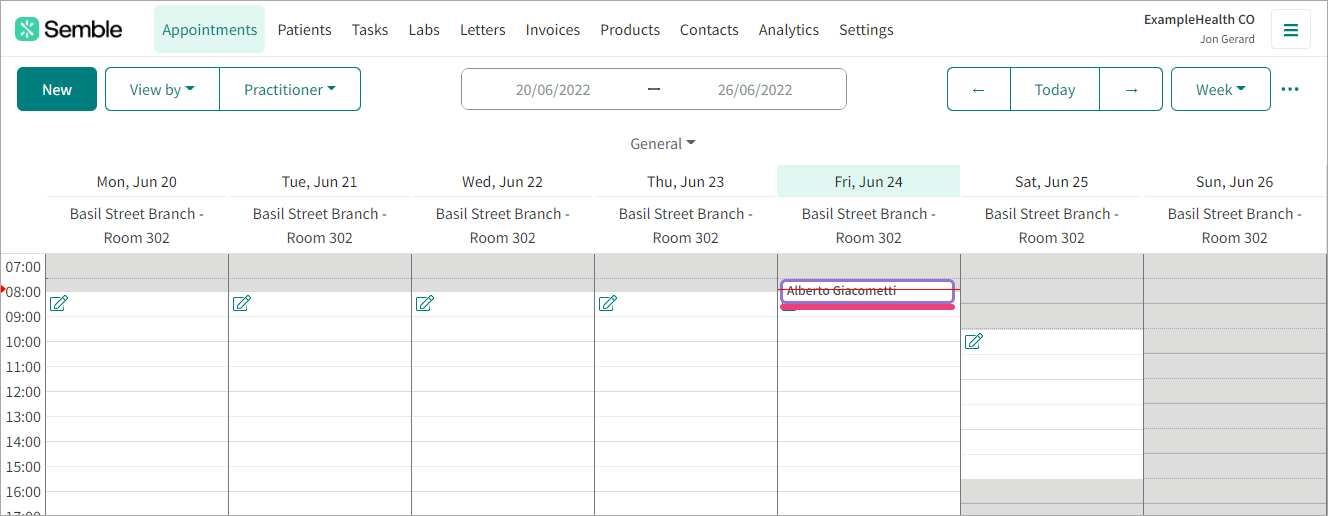
Task: Click the edit note icon on Tuesday
Action: (242, 303)
